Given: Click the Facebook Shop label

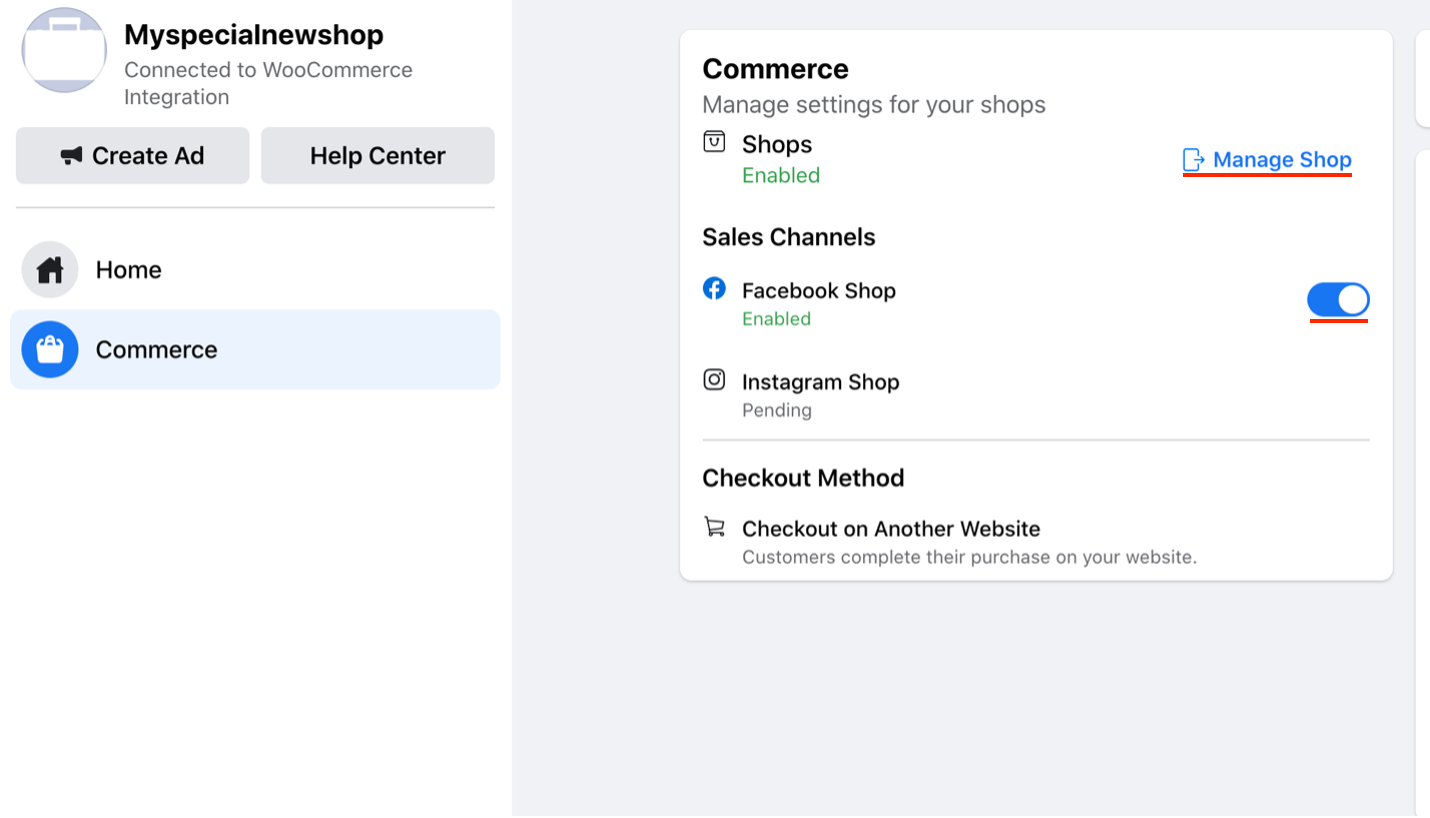Looking at the screenshot, I should [818, 291].
